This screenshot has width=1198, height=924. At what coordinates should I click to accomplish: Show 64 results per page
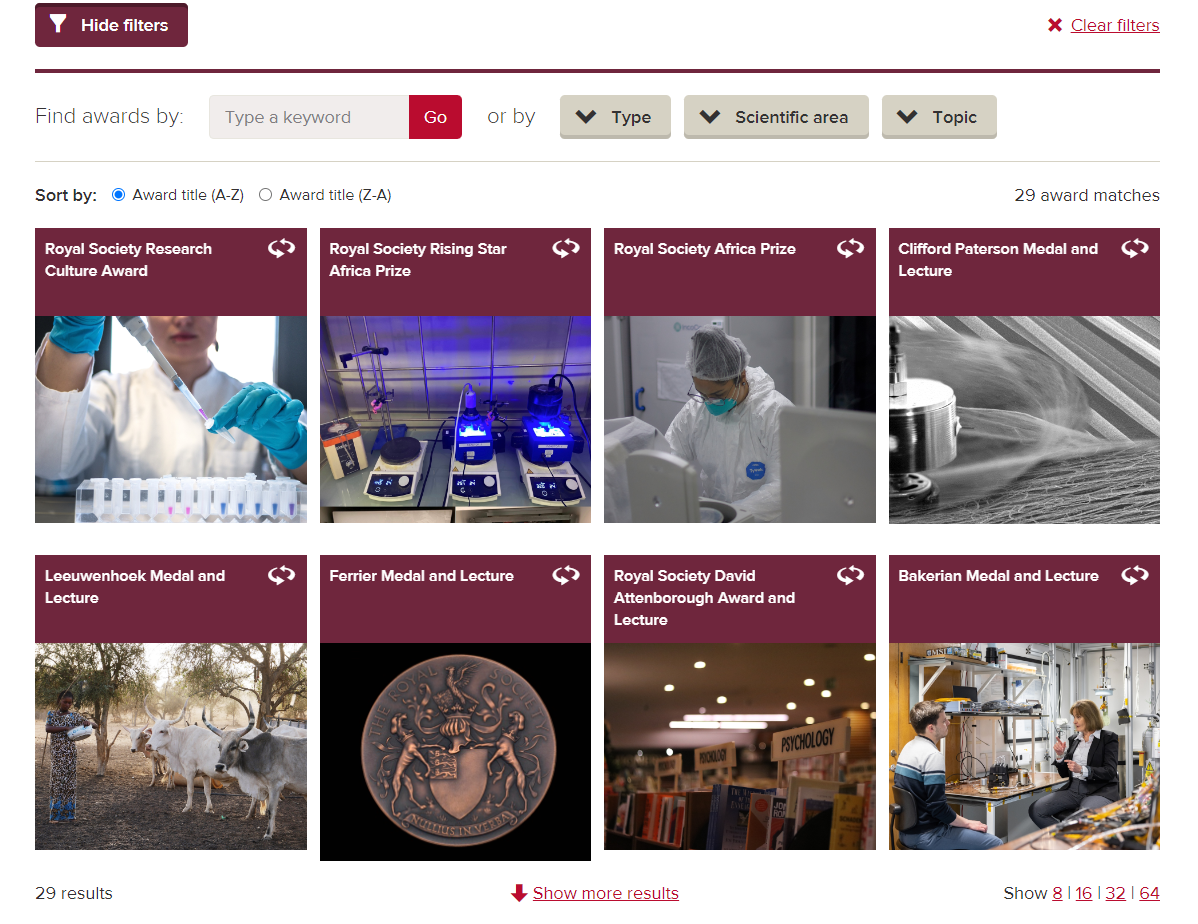[1149, 893]
